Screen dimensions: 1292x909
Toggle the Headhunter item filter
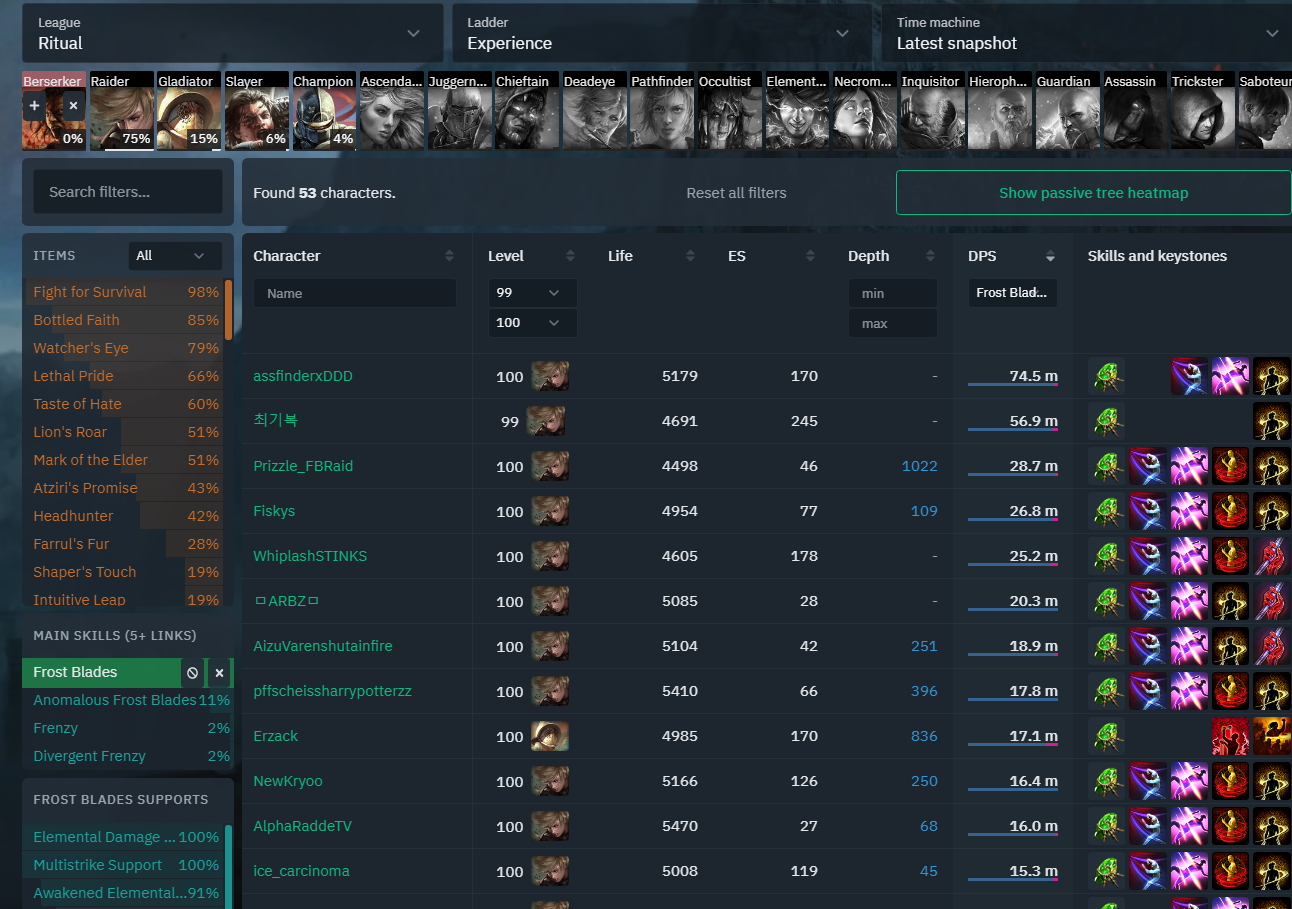click(73, 516)
